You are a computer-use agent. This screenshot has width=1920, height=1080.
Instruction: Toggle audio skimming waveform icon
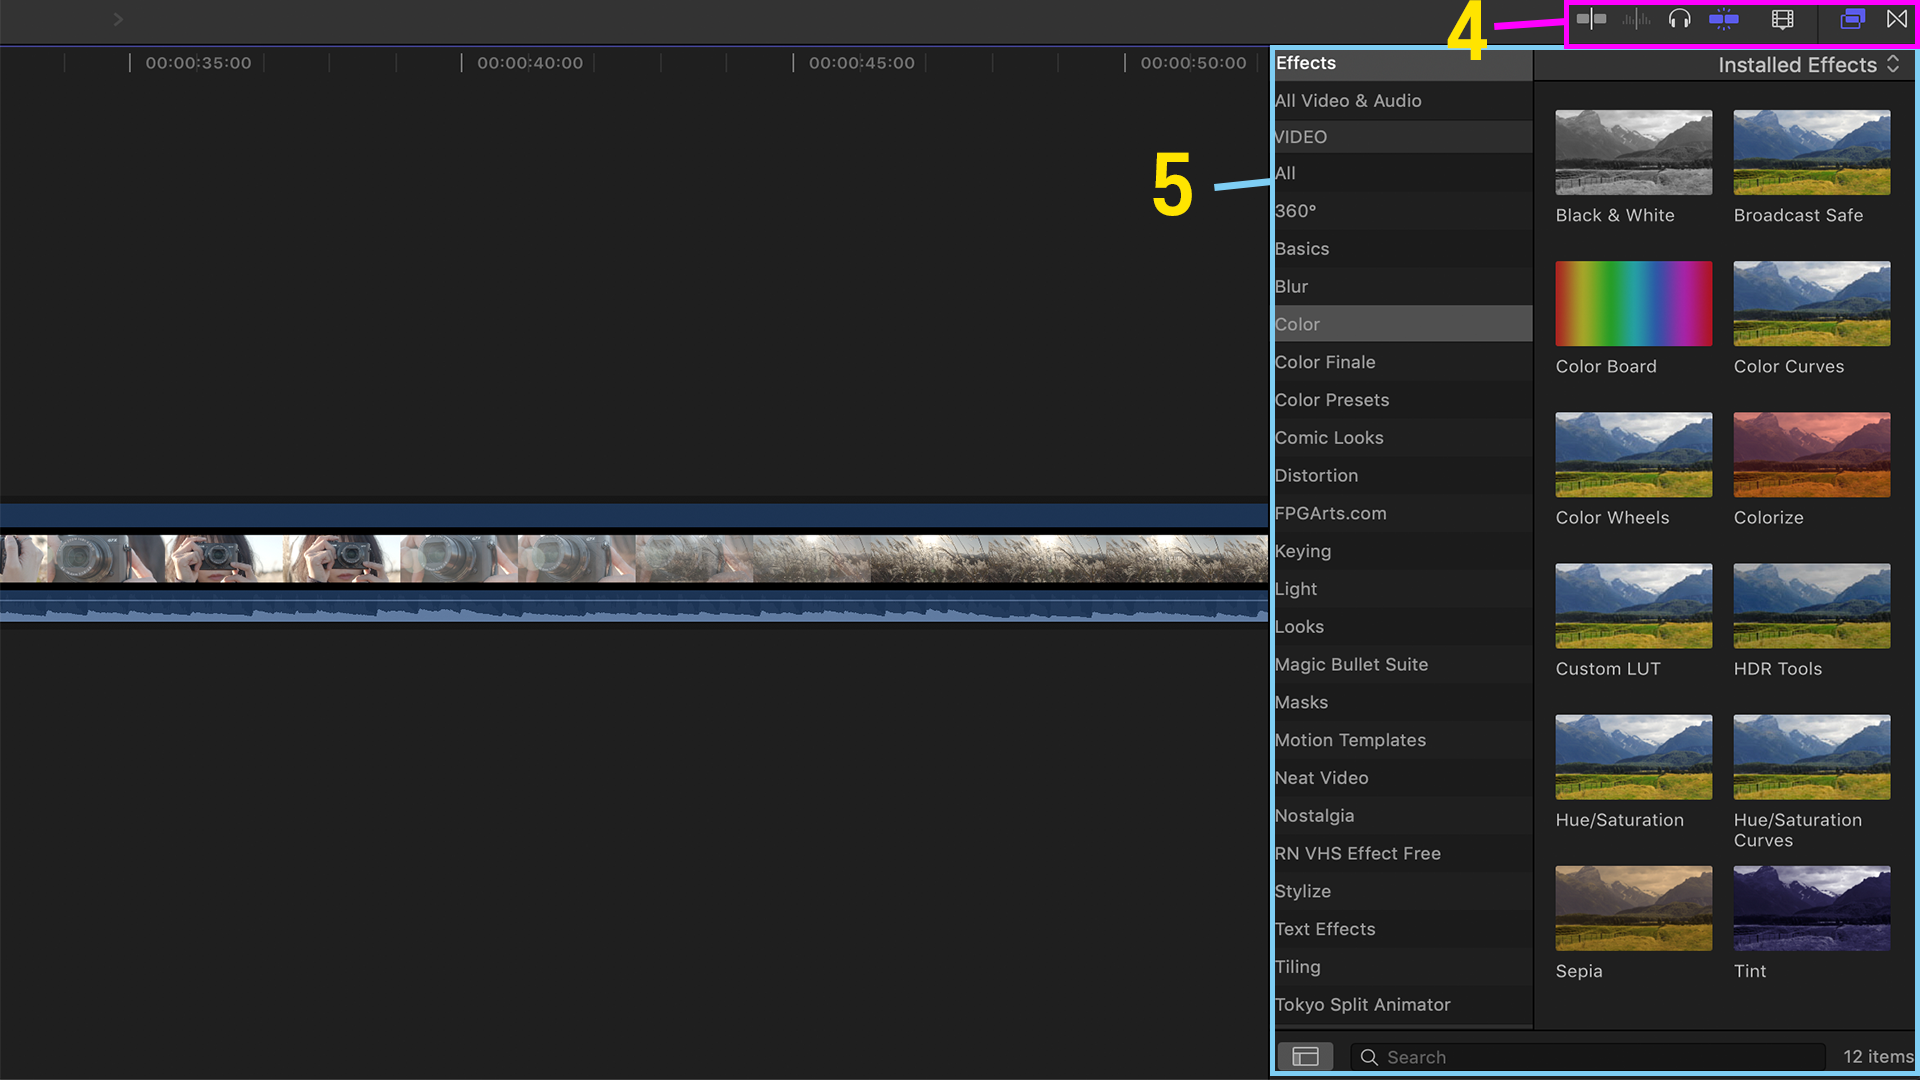point(1636,19)
